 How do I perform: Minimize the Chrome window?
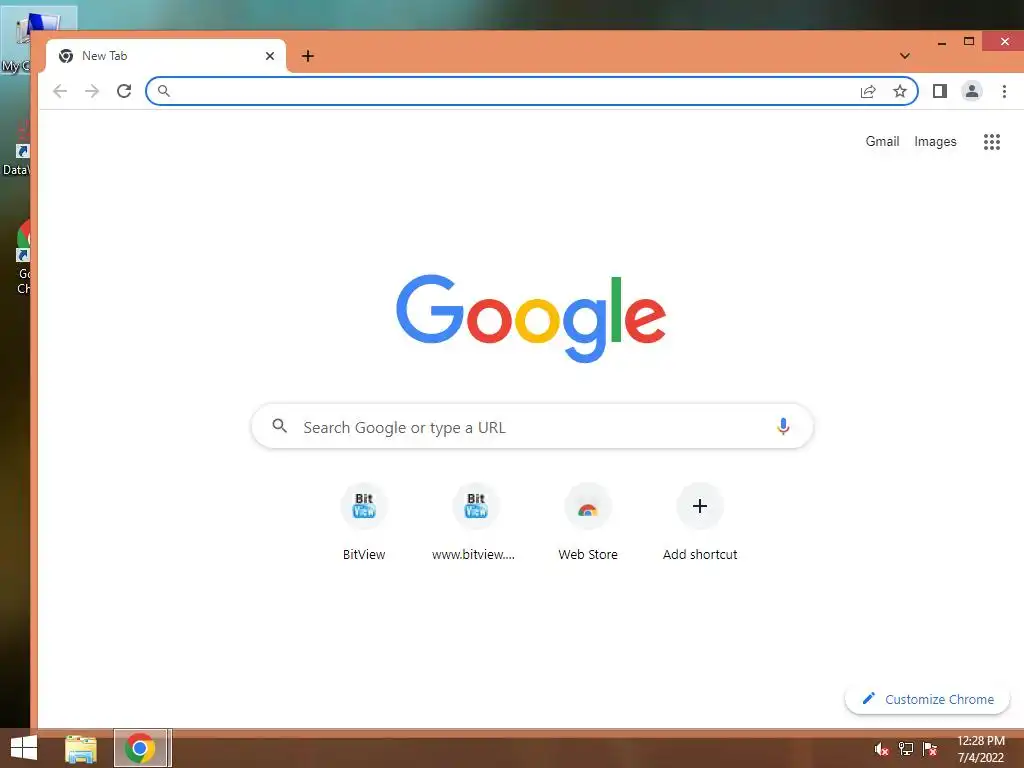[942, 42]
